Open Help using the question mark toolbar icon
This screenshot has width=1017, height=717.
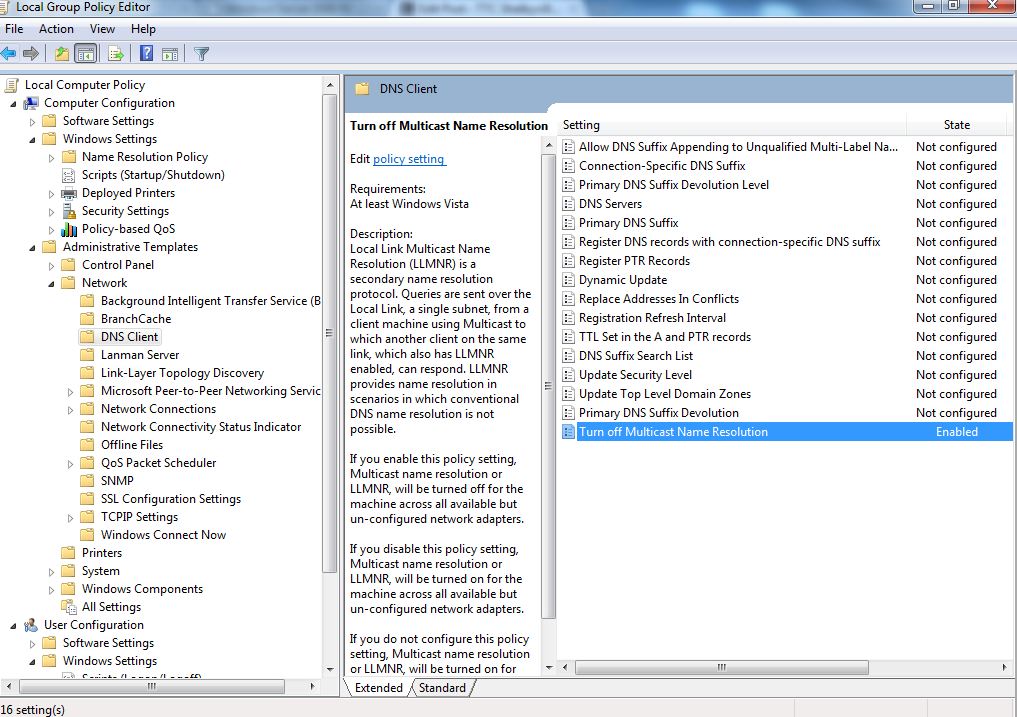click(x=145, y=52)
